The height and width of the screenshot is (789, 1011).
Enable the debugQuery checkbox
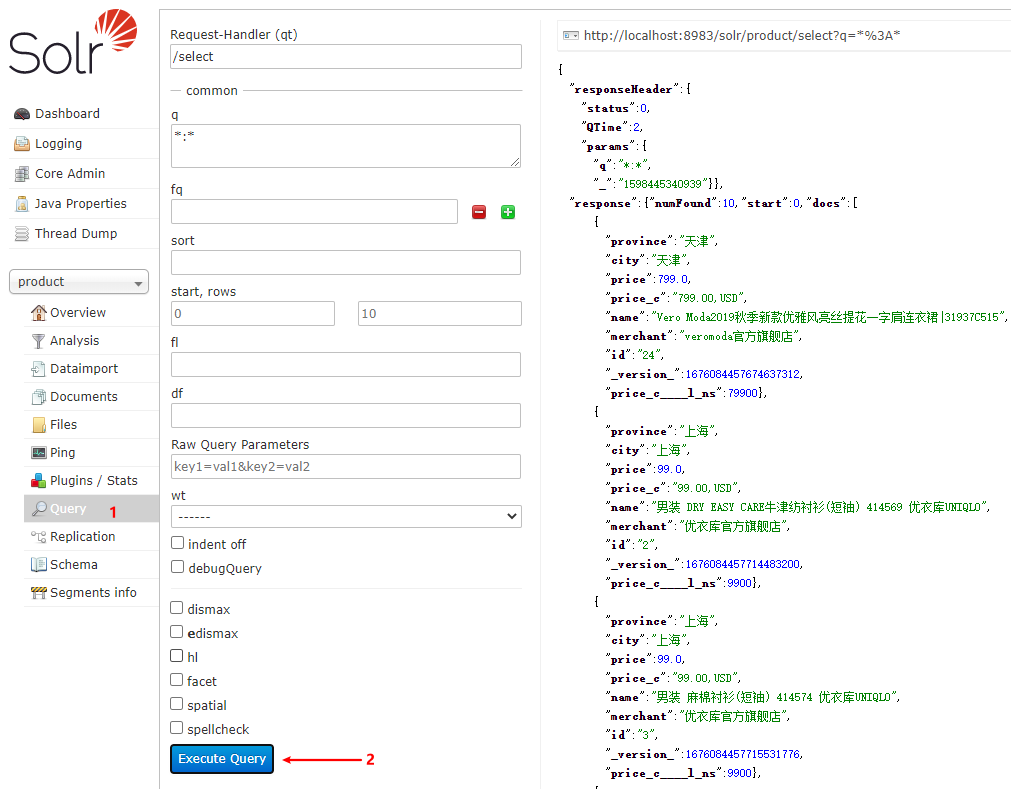coord(177,567)
